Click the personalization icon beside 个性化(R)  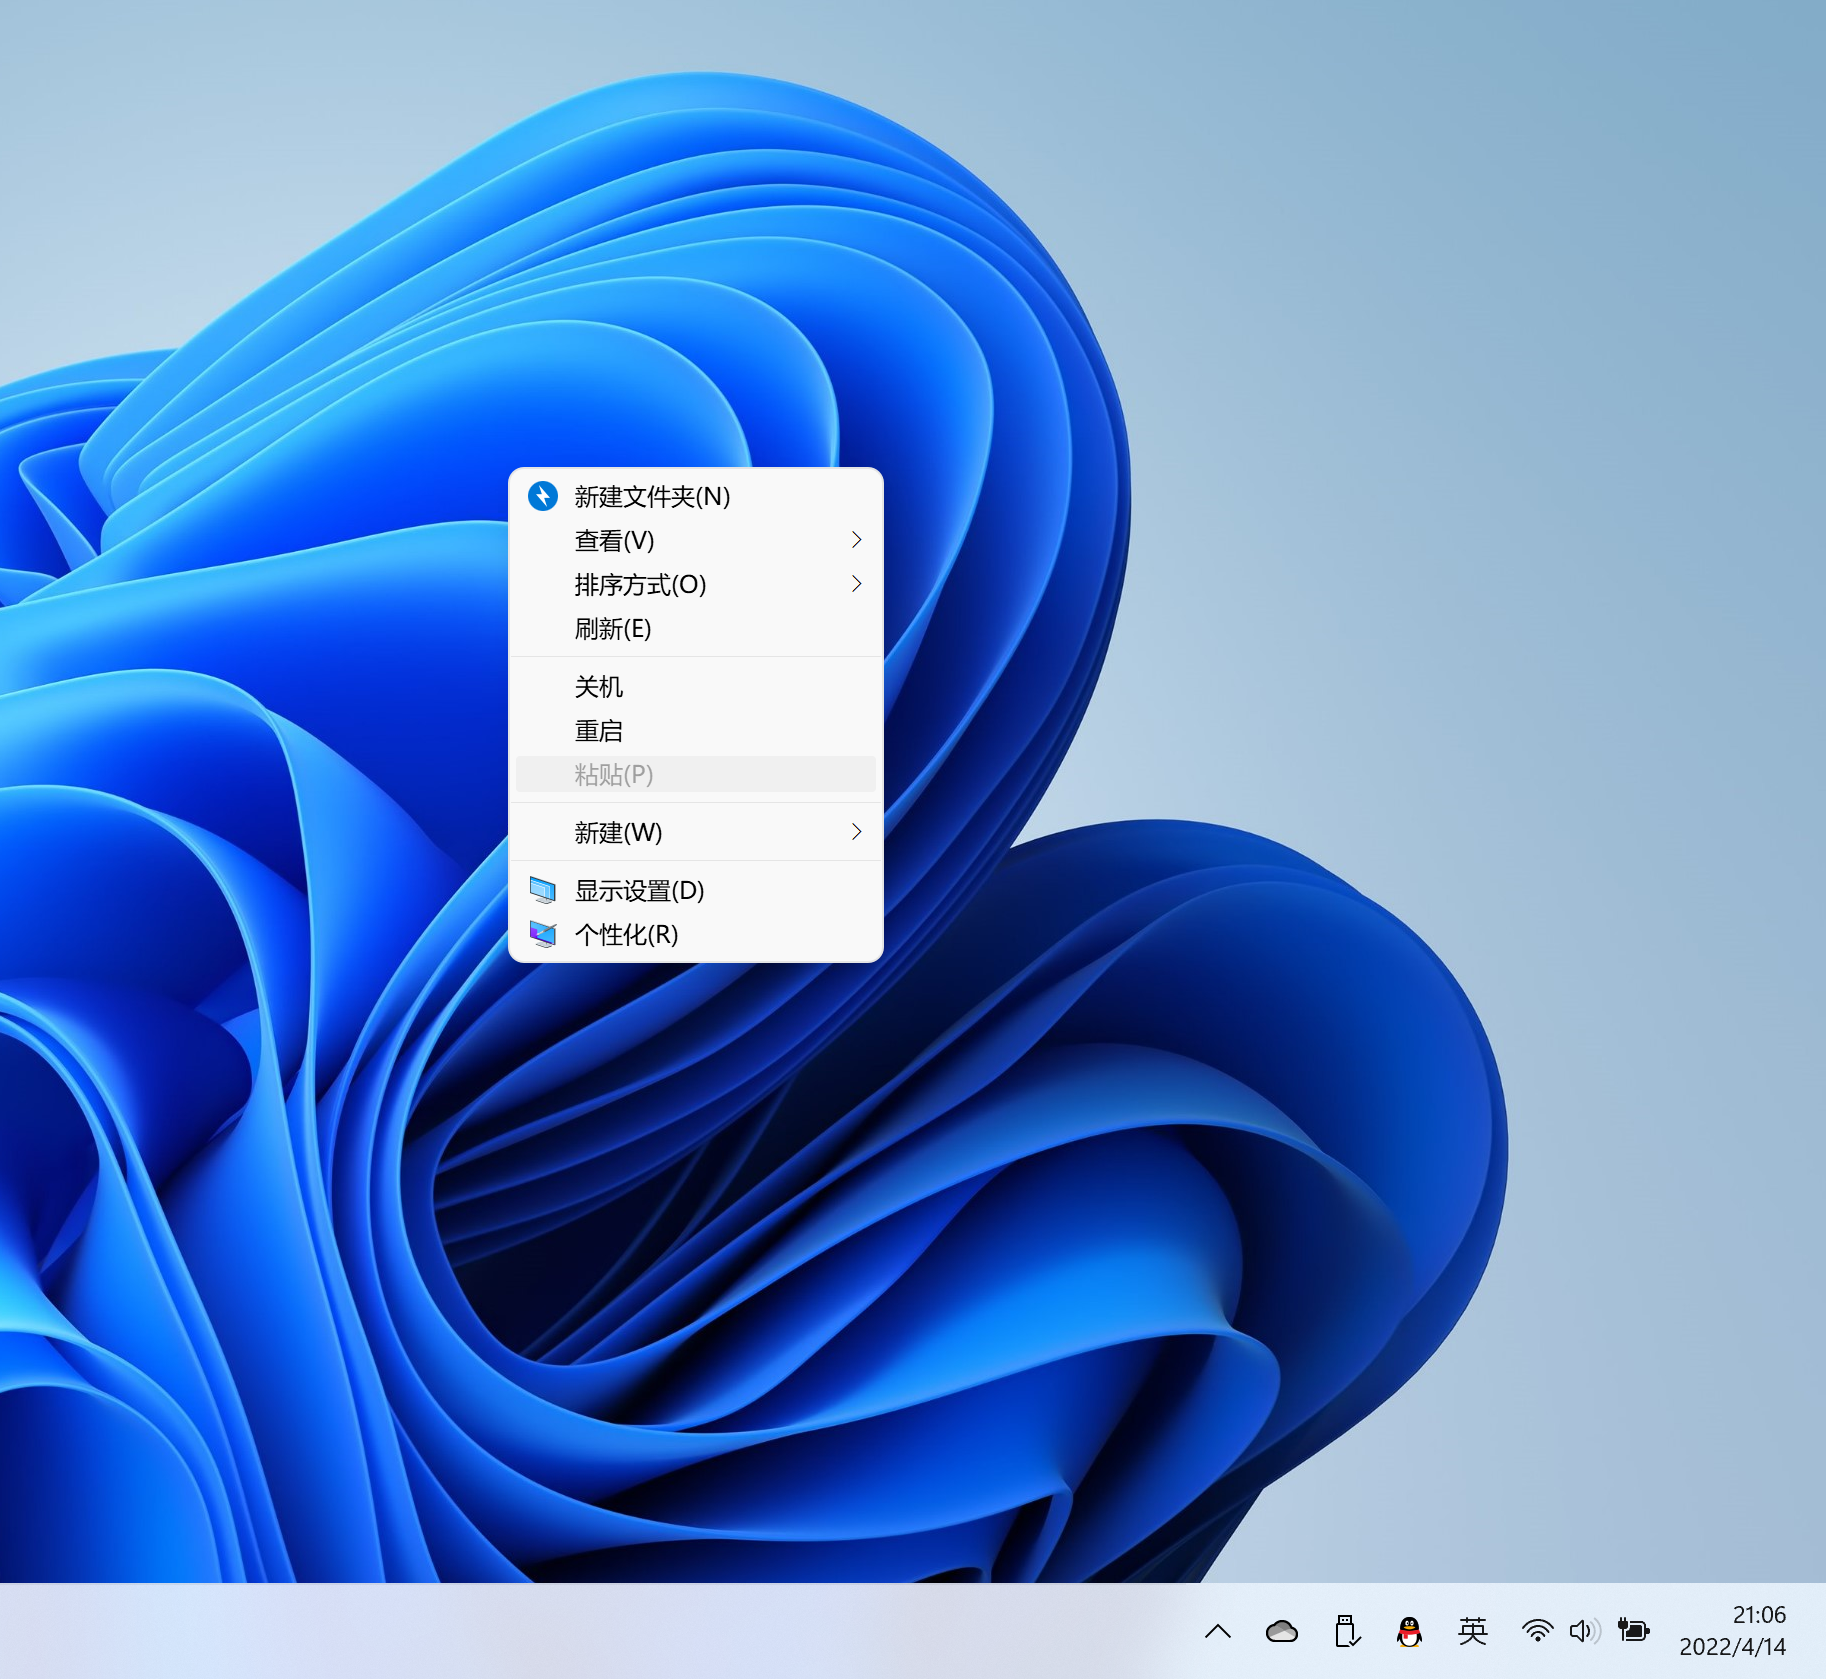point(542,934)
